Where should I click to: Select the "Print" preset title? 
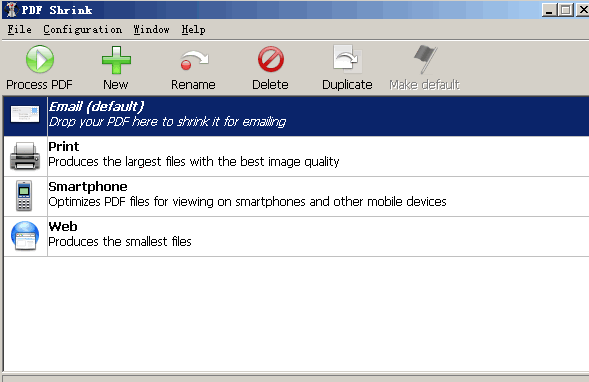pyautogui.click(x=64, y=146)
